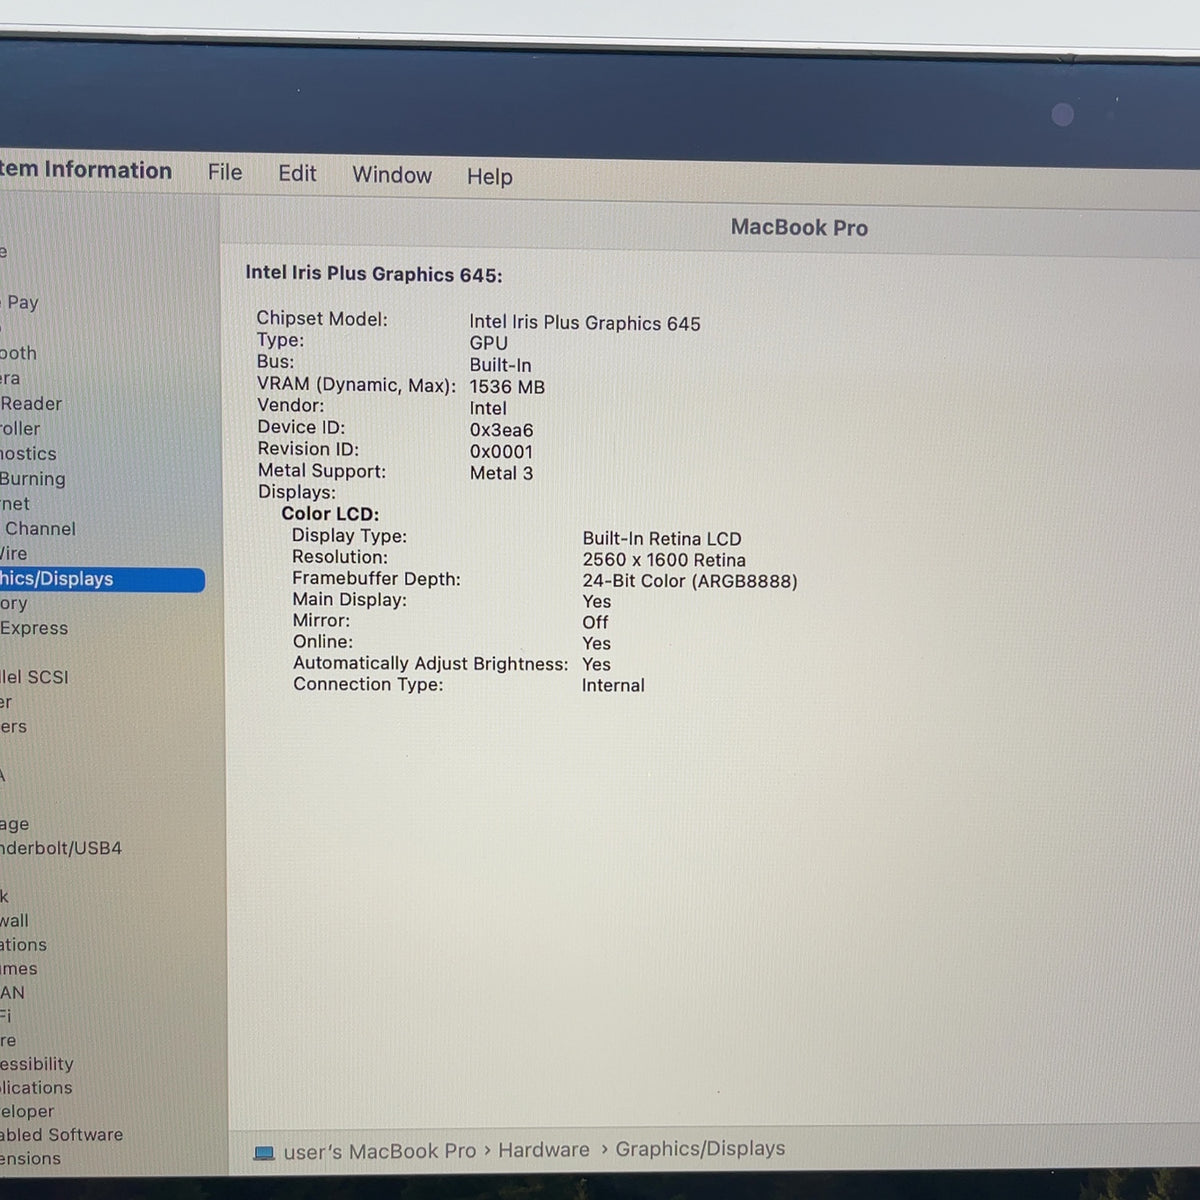Select the WWAN sidebar item
Screen dimensions: 1200x1200
pos(13,992)
